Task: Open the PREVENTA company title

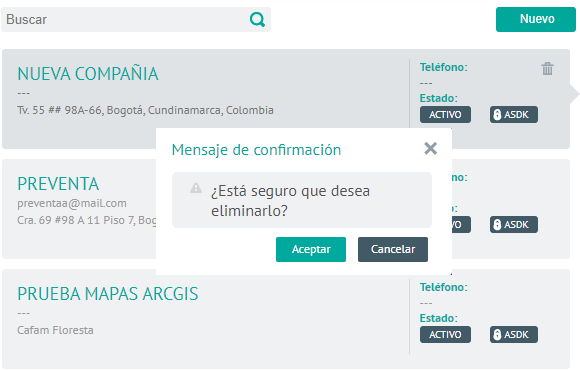Action: [58, 184]
